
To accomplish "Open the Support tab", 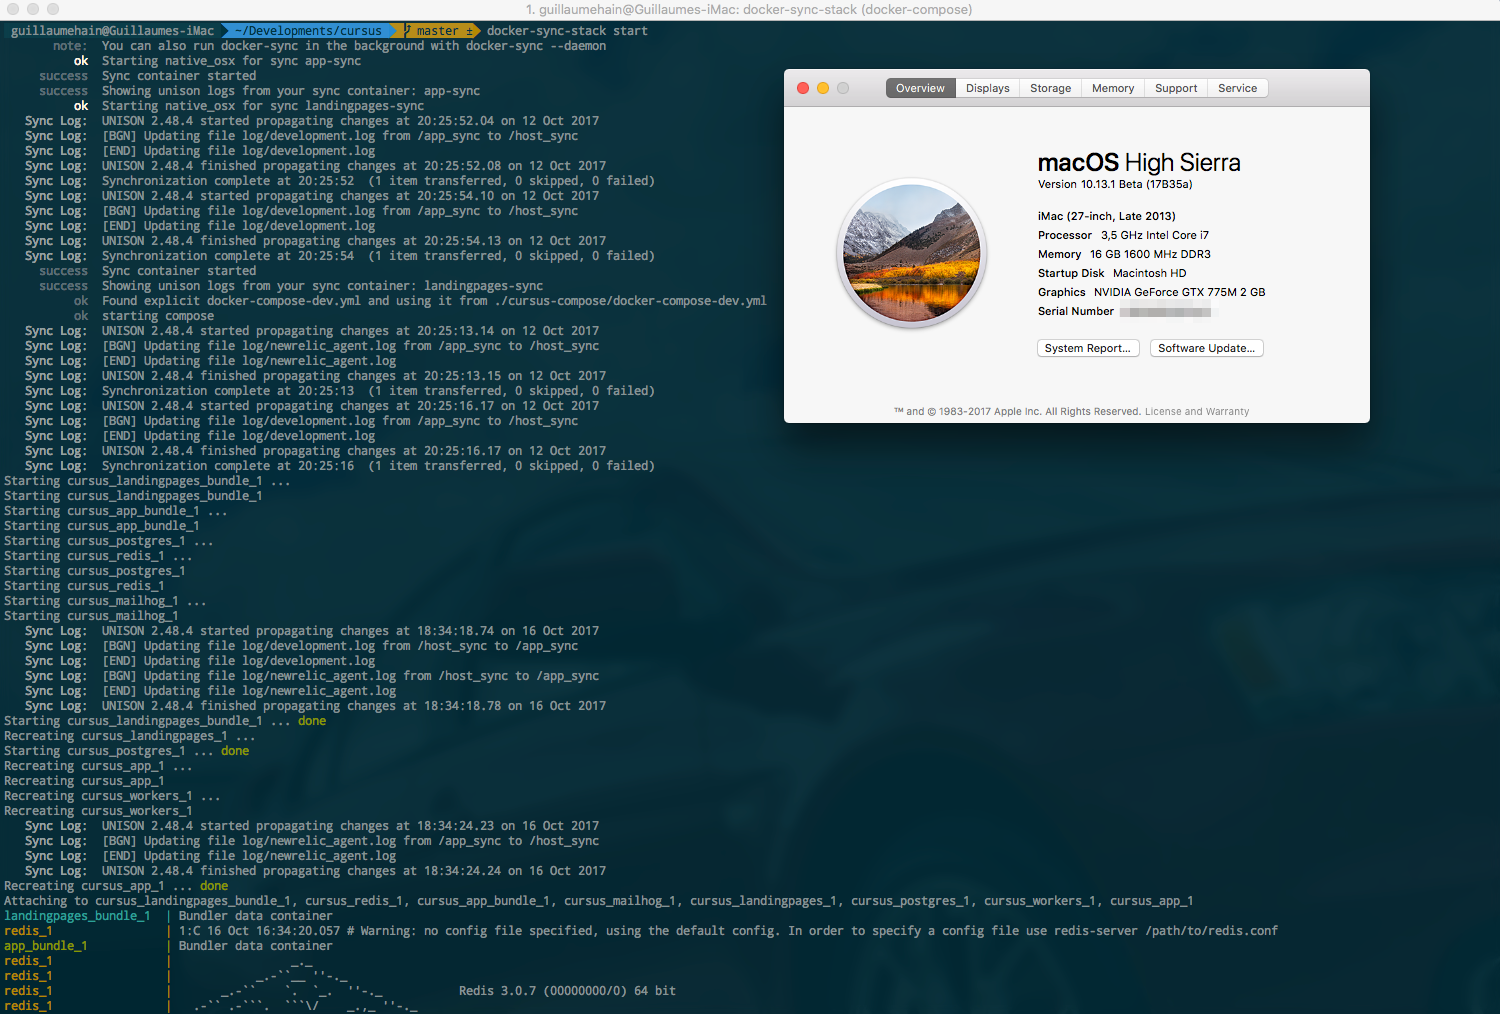I will click(1175, 88).
